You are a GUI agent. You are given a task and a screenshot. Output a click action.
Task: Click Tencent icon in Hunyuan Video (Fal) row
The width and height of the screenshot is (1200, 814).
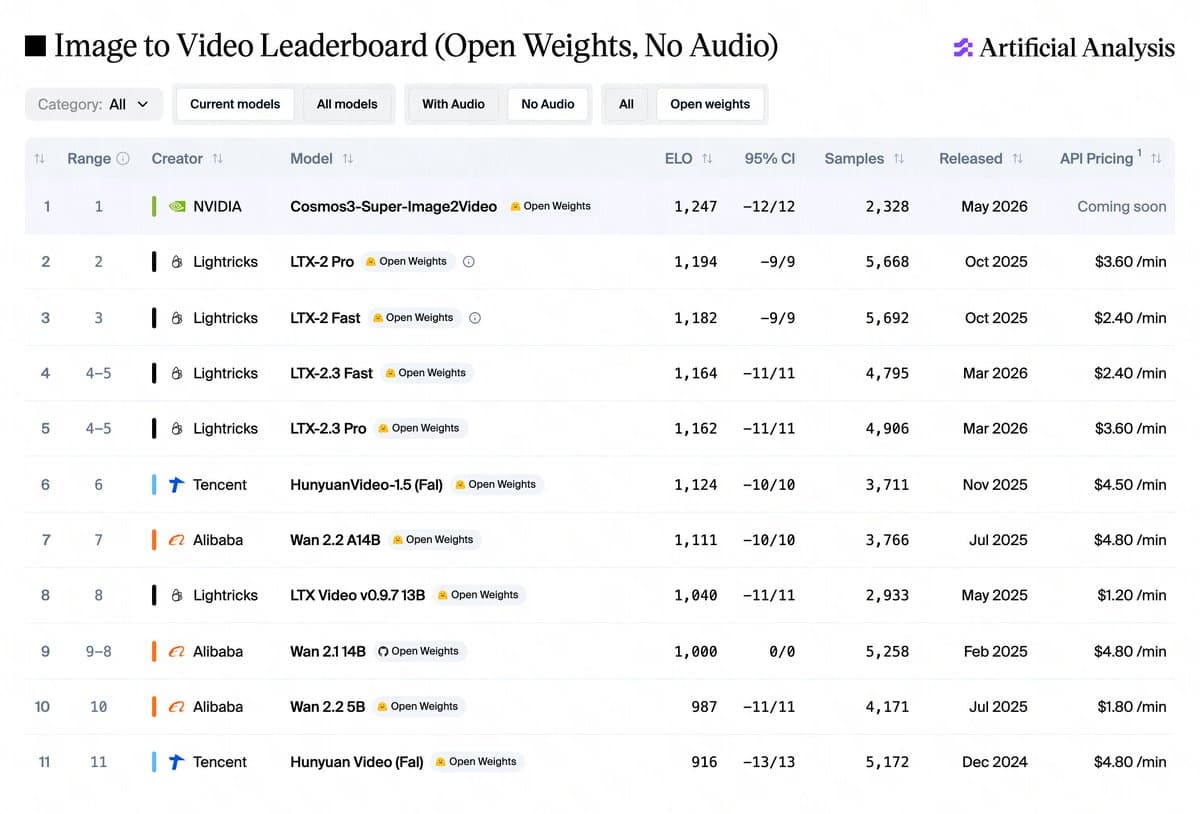(x=177, y=762)
